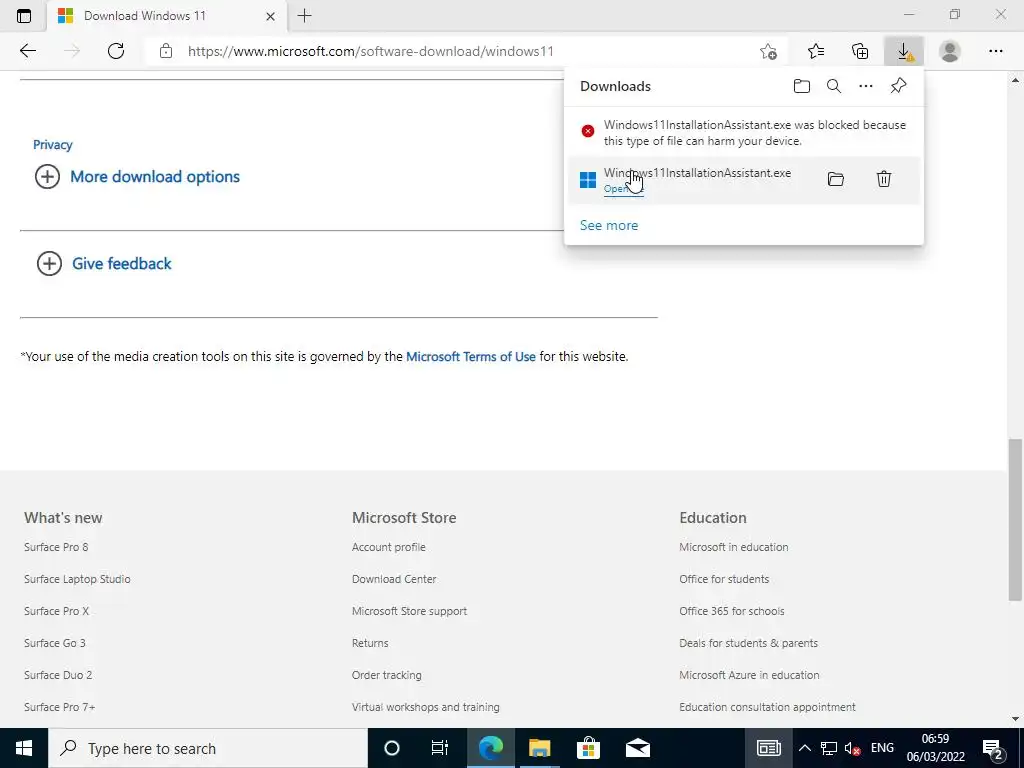Open Microsoft Azure in education link
1024x768 pixels.
point(749,675)
